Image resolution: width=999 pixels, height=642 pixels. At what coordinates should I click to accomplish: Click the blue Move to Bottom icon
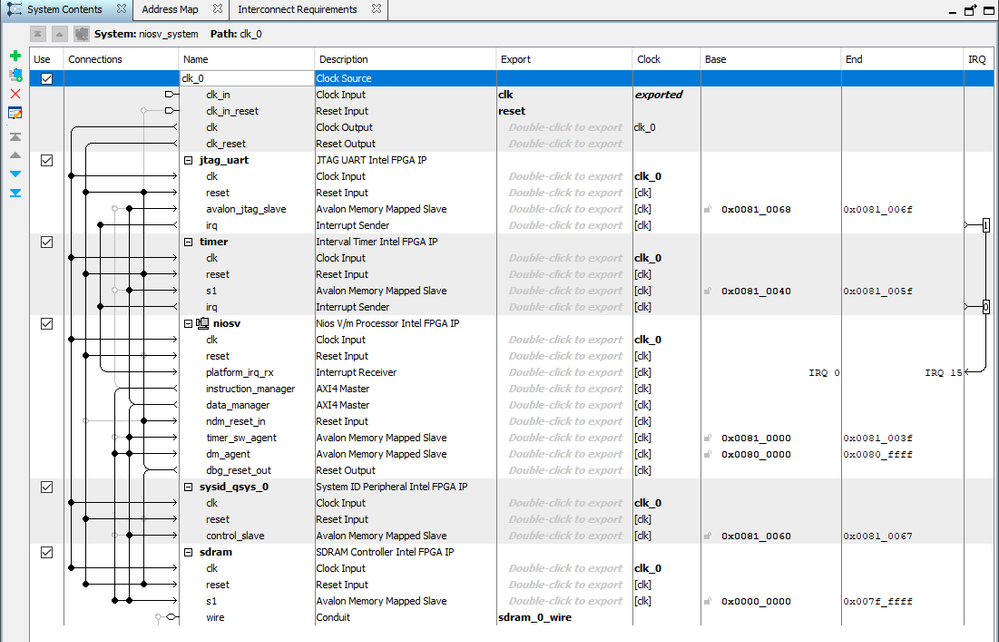(15, 192)
